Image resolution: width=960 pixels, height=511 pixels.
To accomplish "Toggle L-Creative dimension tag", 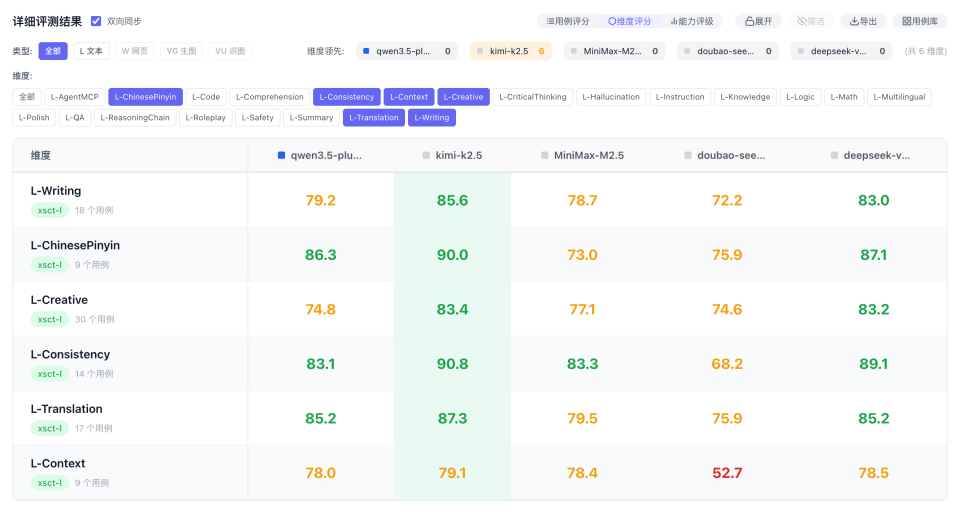I will (463, 97).
